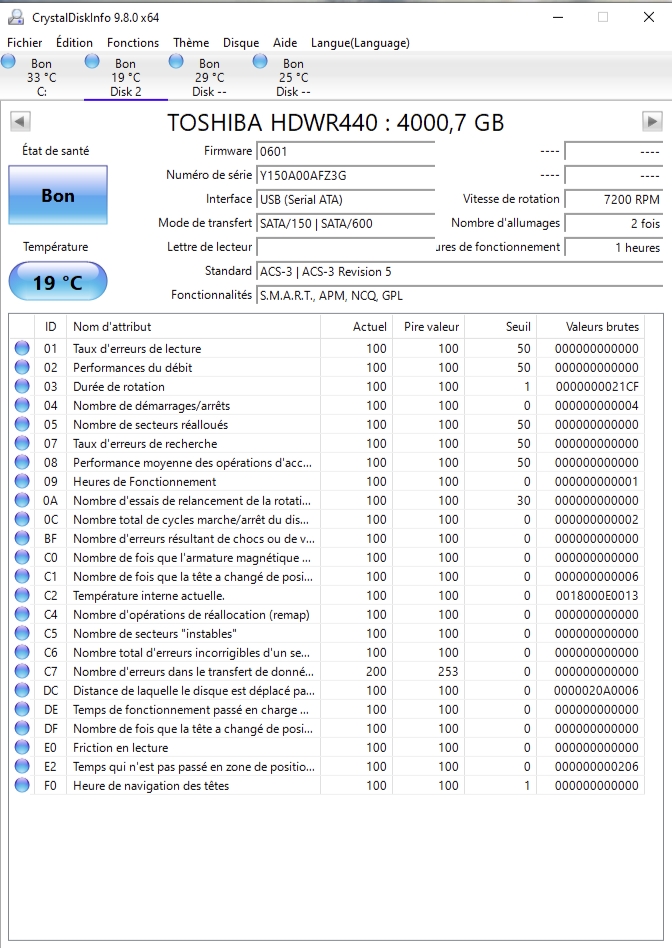Click the Fonctionnalités field with S.M.A.R.T.
The width and height of the screenshot is (672, 948).
(460, 296)
